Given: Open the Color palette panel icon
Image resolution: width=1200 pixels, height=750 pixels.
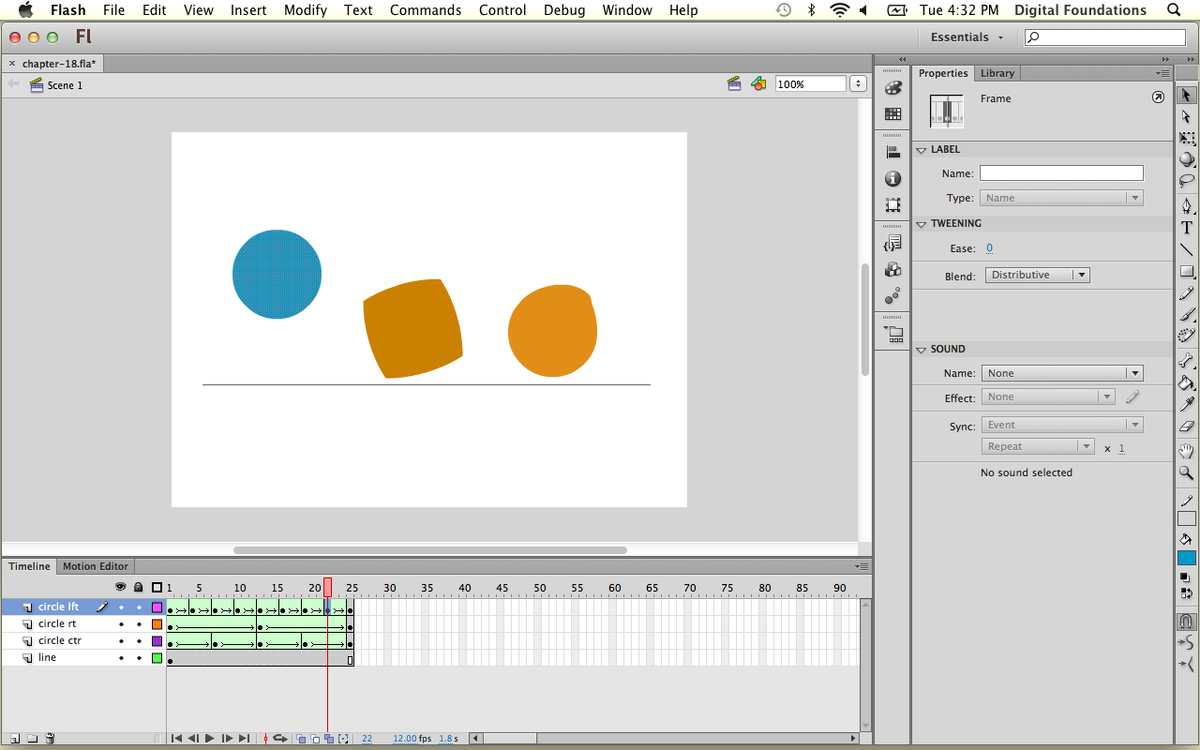Looking at the screenshot, I should click(x=893, y=88).
